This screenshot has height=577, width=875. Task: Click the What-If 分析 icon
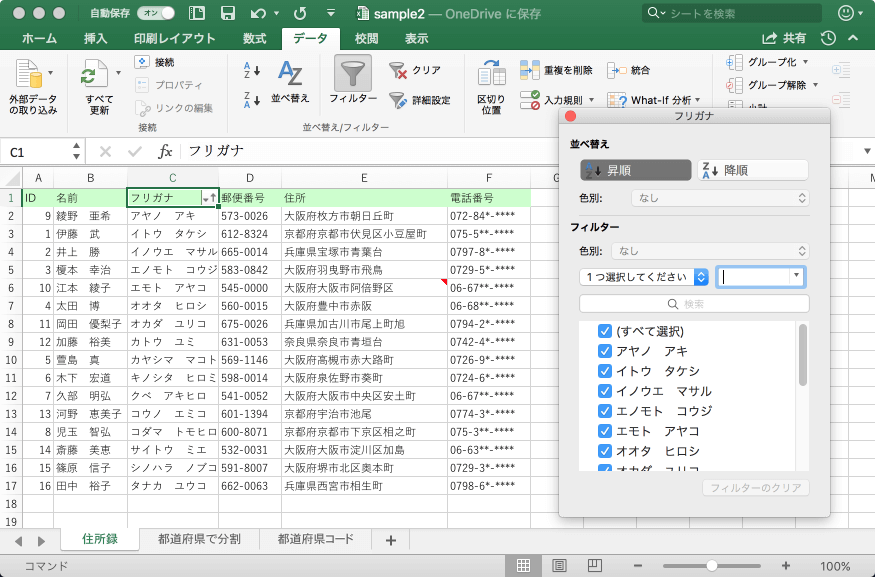617,100
